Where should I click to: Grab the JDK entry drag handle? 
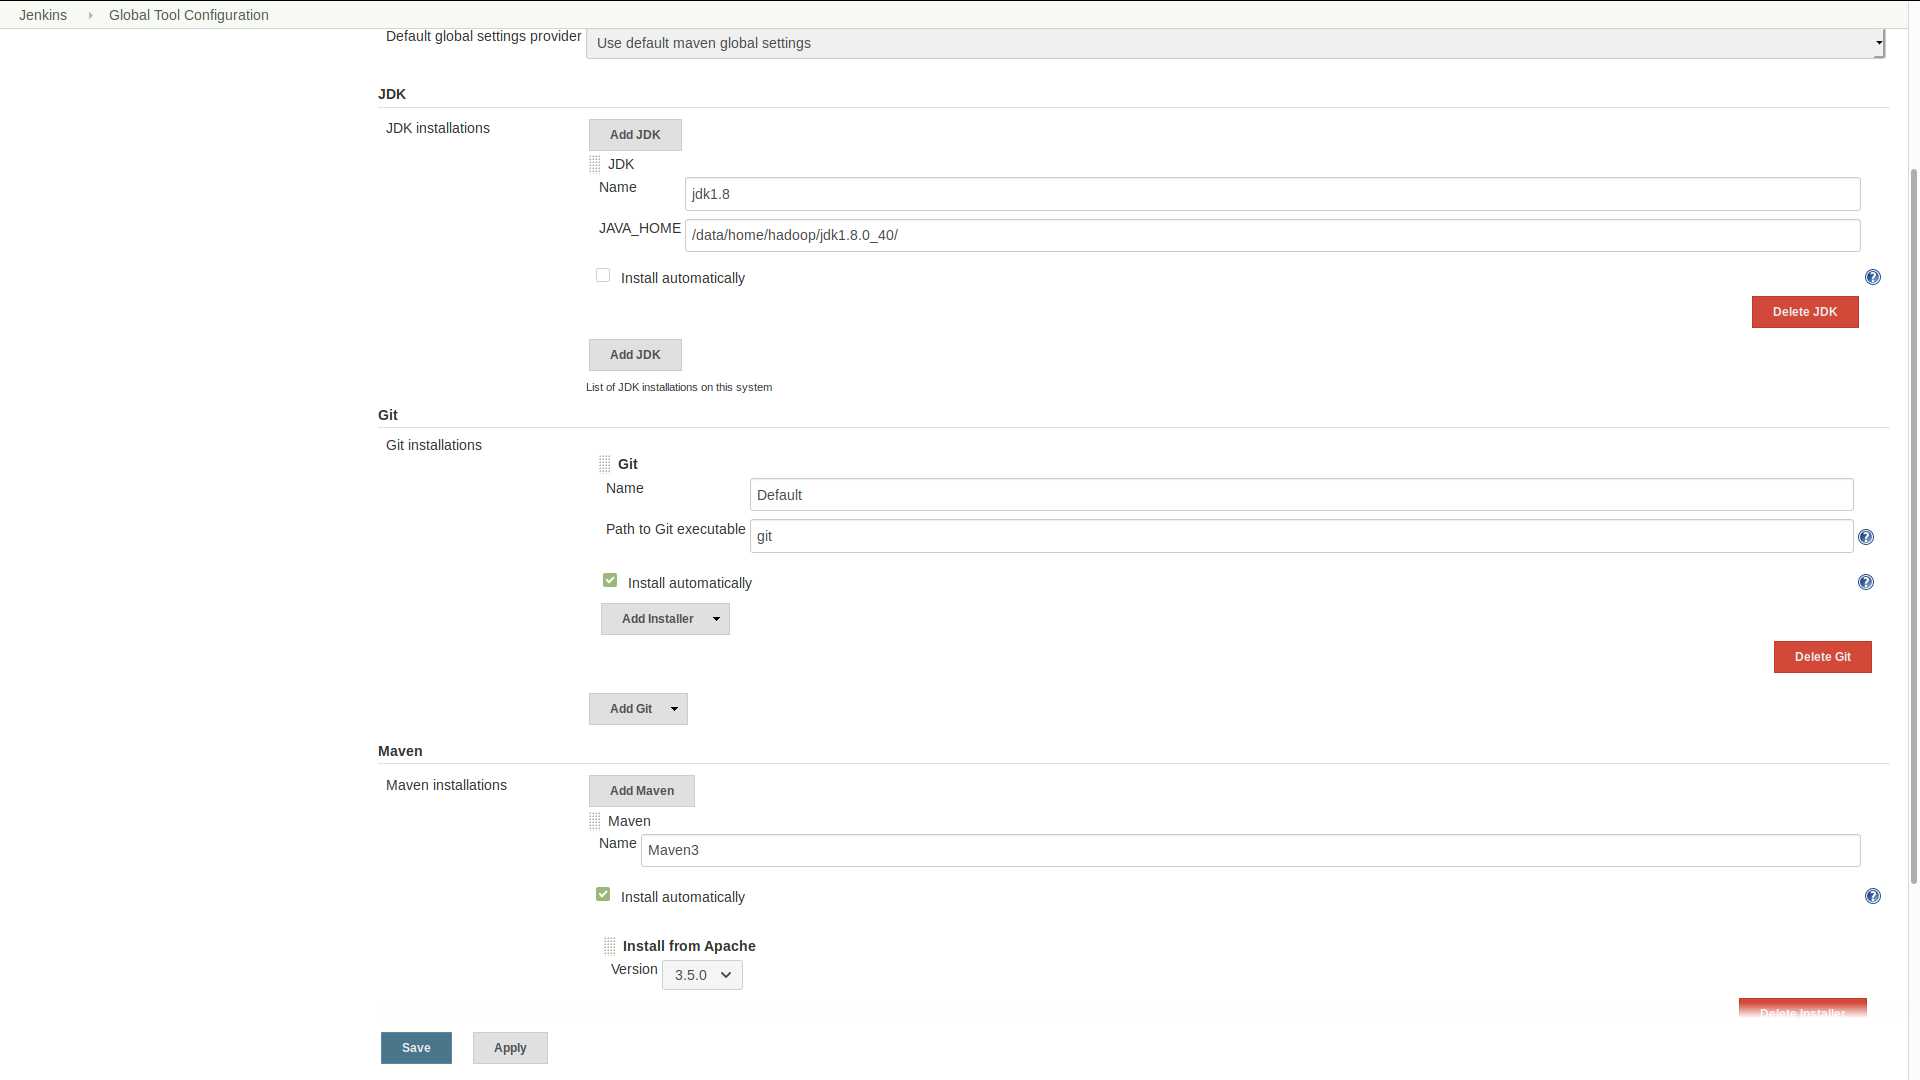(x=595, y=164)
